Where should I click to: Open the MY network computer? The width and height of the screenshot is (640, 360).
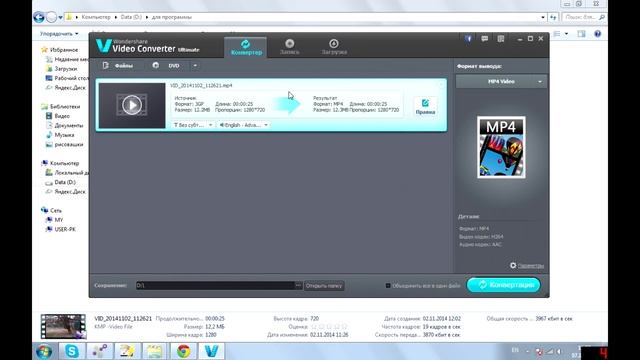click(55, 220)
